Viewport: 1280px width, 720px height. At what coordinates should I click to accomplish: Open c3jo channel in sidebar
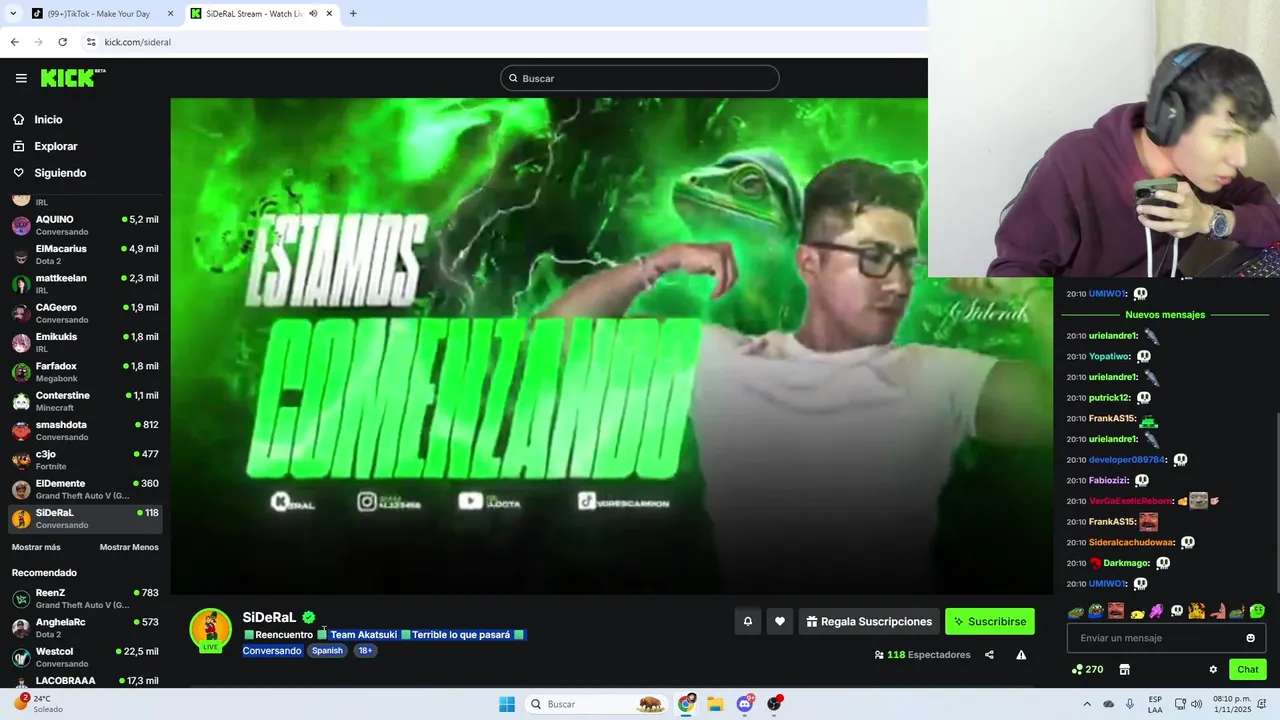coord(85,460)
